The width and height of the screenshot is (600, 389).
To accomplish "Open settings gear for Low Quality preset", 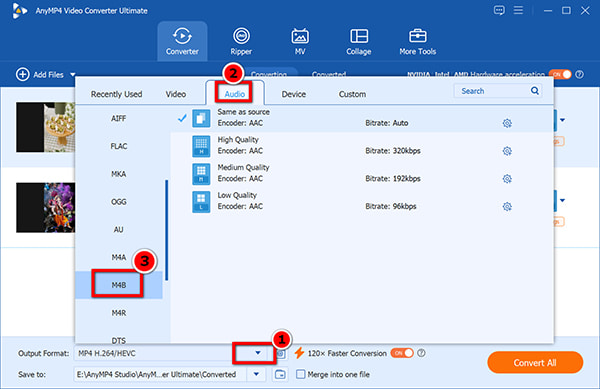I will (507, 207).
